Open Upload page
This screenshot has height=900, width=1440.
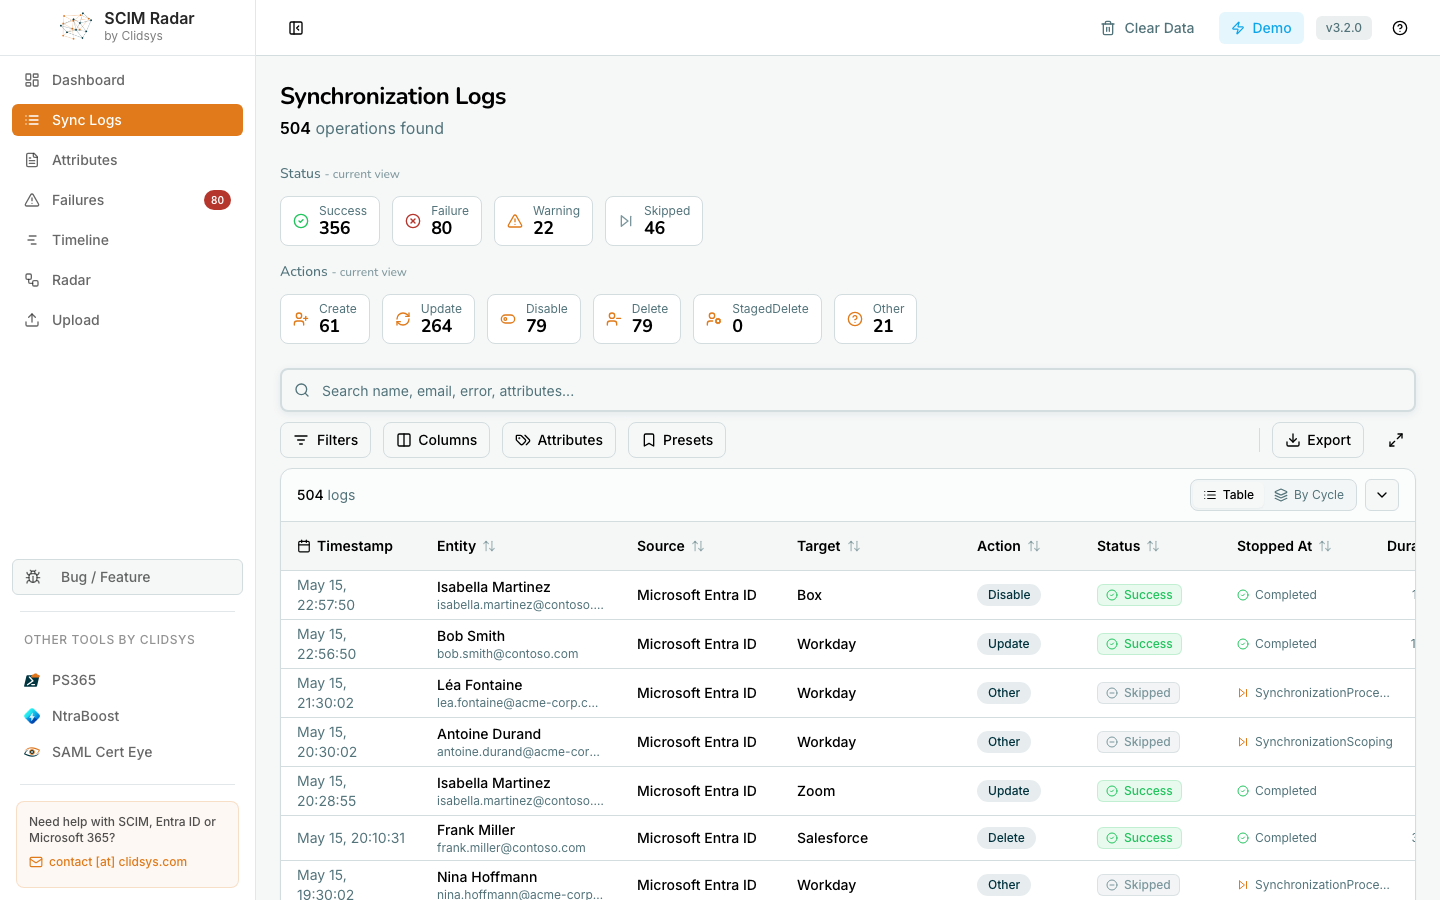(x=127, y=320)
